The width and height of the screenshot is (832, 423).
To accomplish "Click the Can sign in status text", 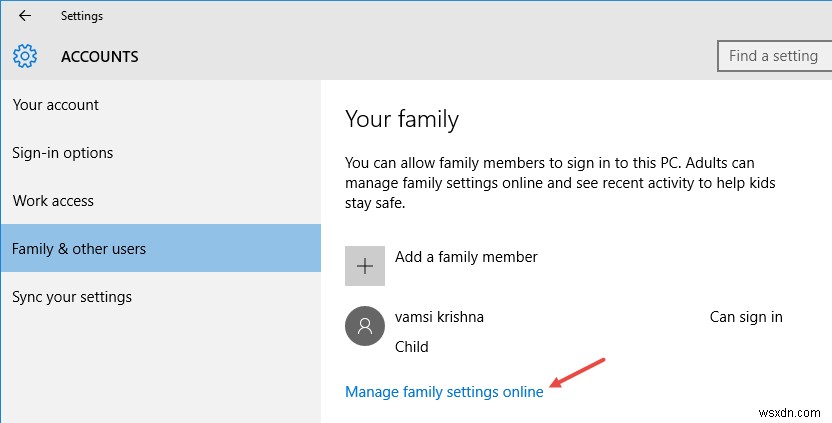I will pyautogui.click(x=746, y=317).
